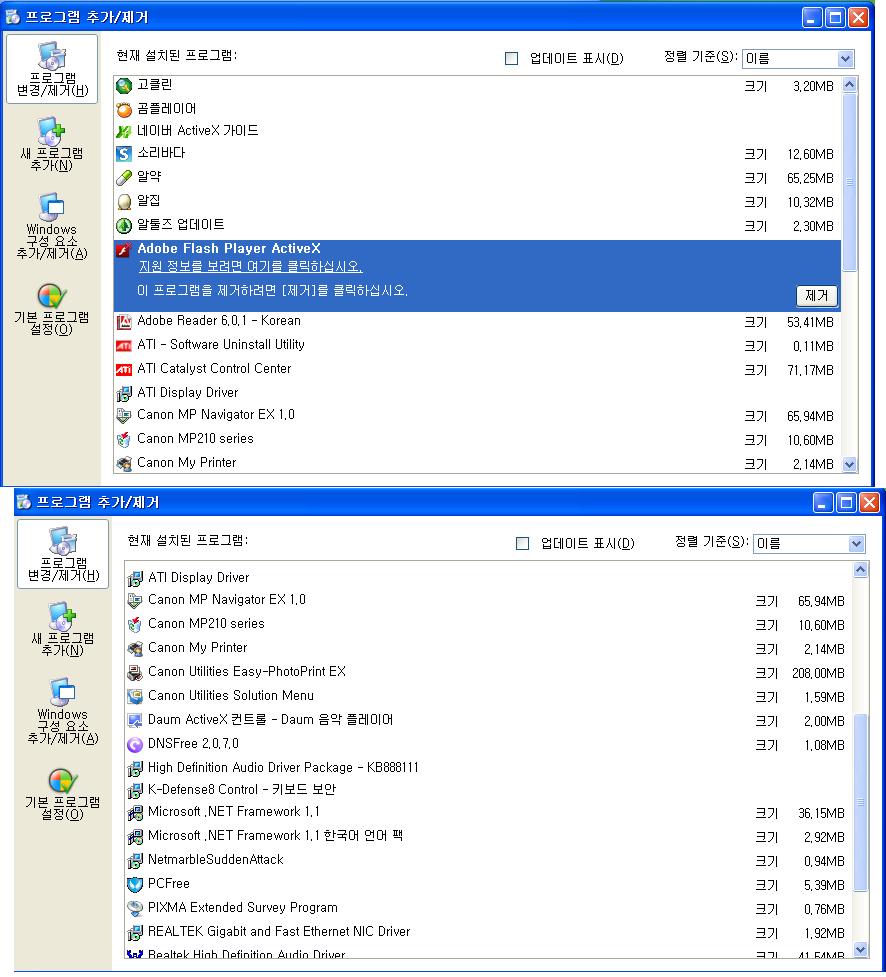Select Canon Utilities Easy-PhotoPrint EX name
886x977 pixels.
pyautogui.click(x=247, y=672)
